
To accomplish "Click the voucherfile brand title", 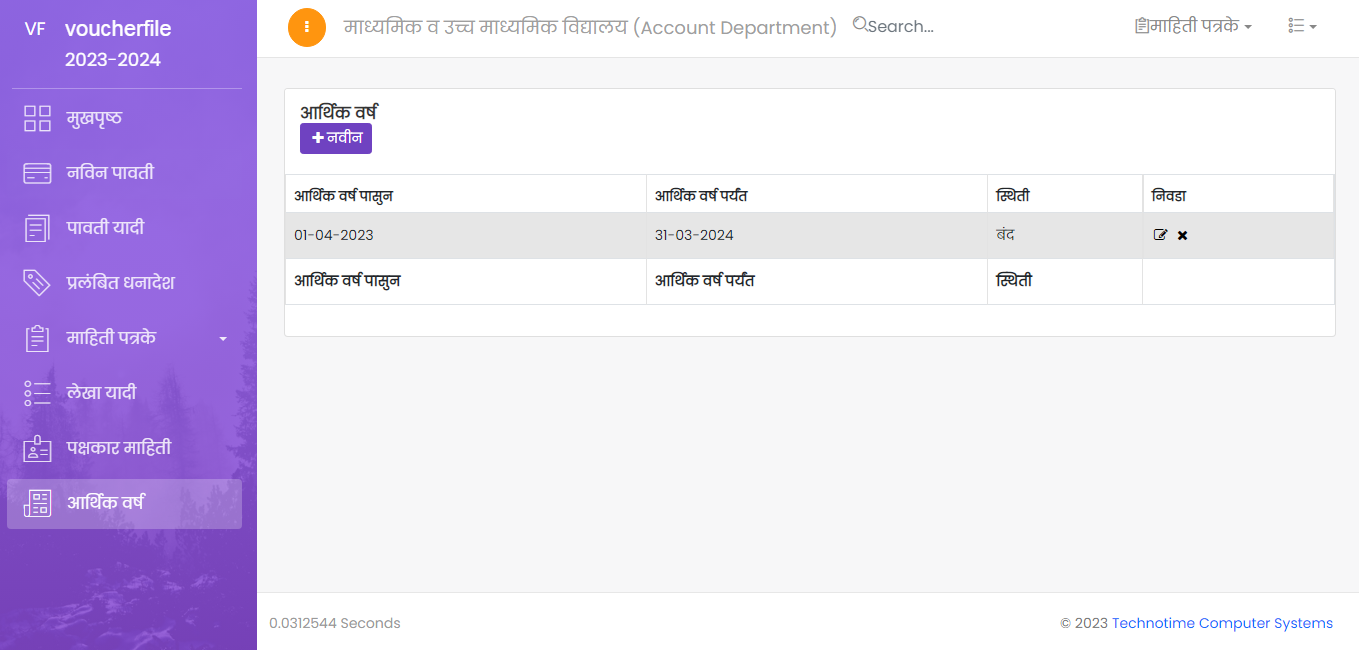I will tap(118, 29).
